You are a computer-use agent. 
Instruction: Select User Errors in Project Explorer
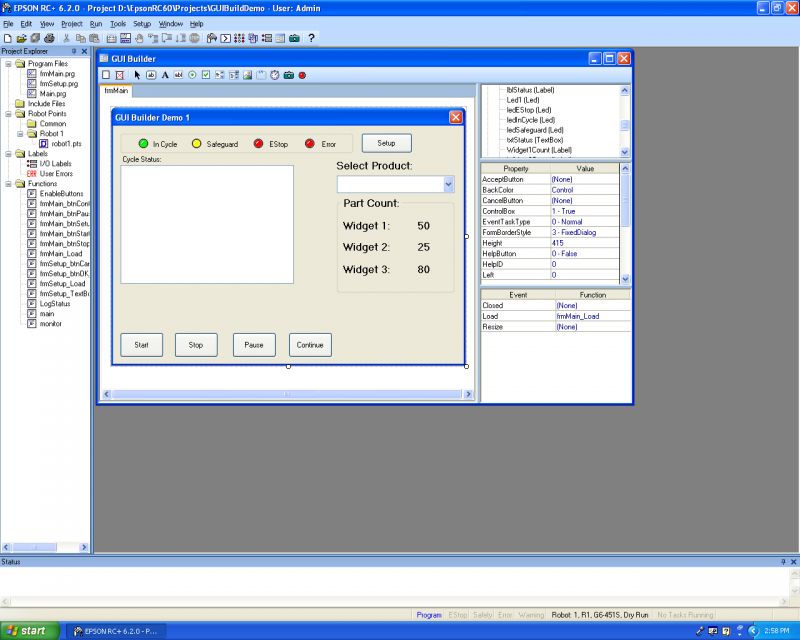tap(56, 174)
